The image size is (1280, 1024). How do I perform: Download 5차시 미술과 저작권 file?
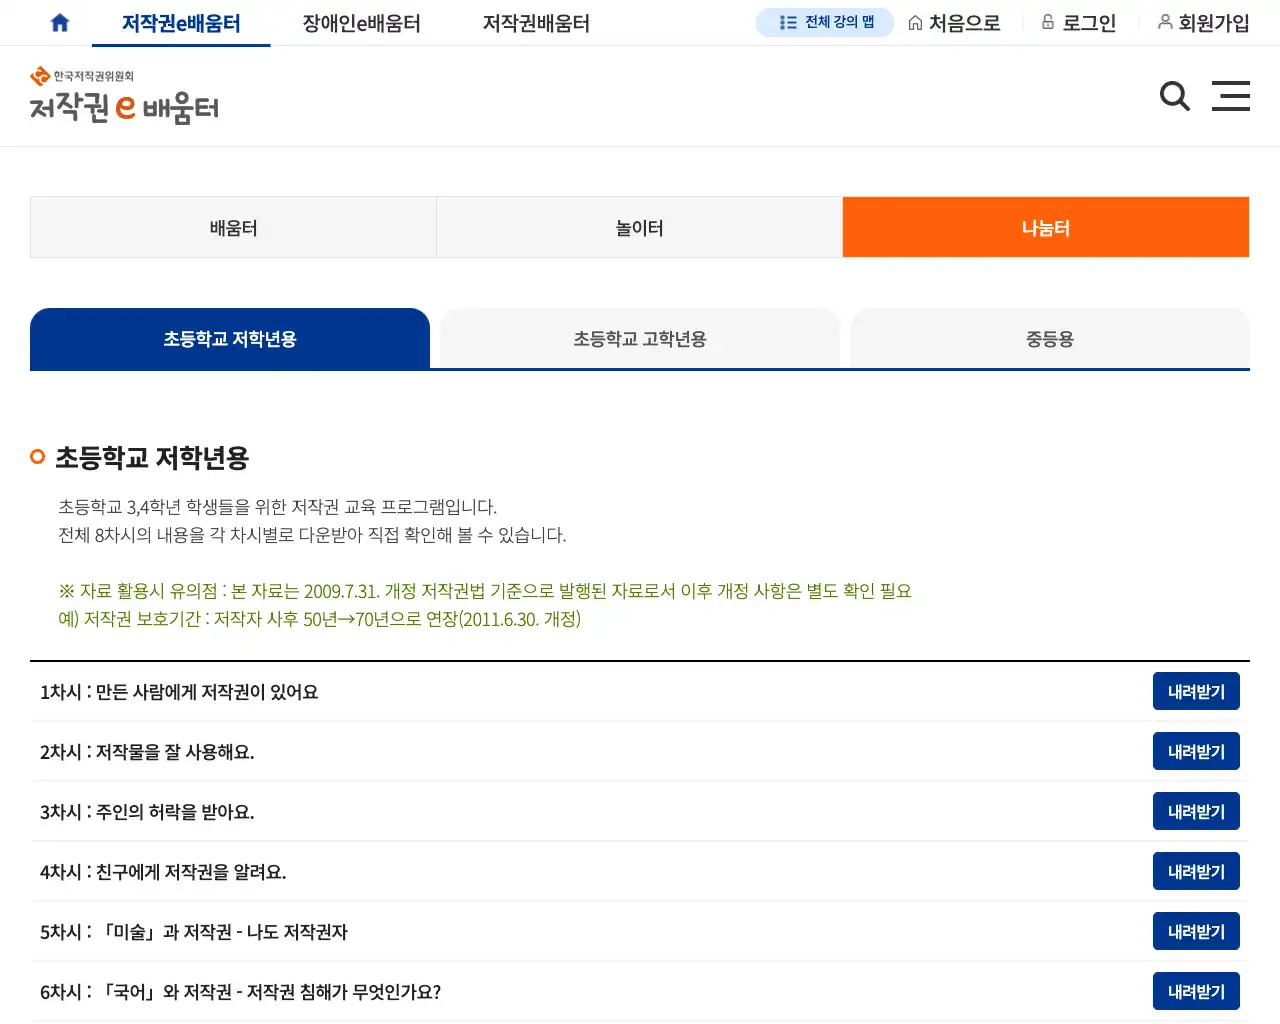[1195, 932]
